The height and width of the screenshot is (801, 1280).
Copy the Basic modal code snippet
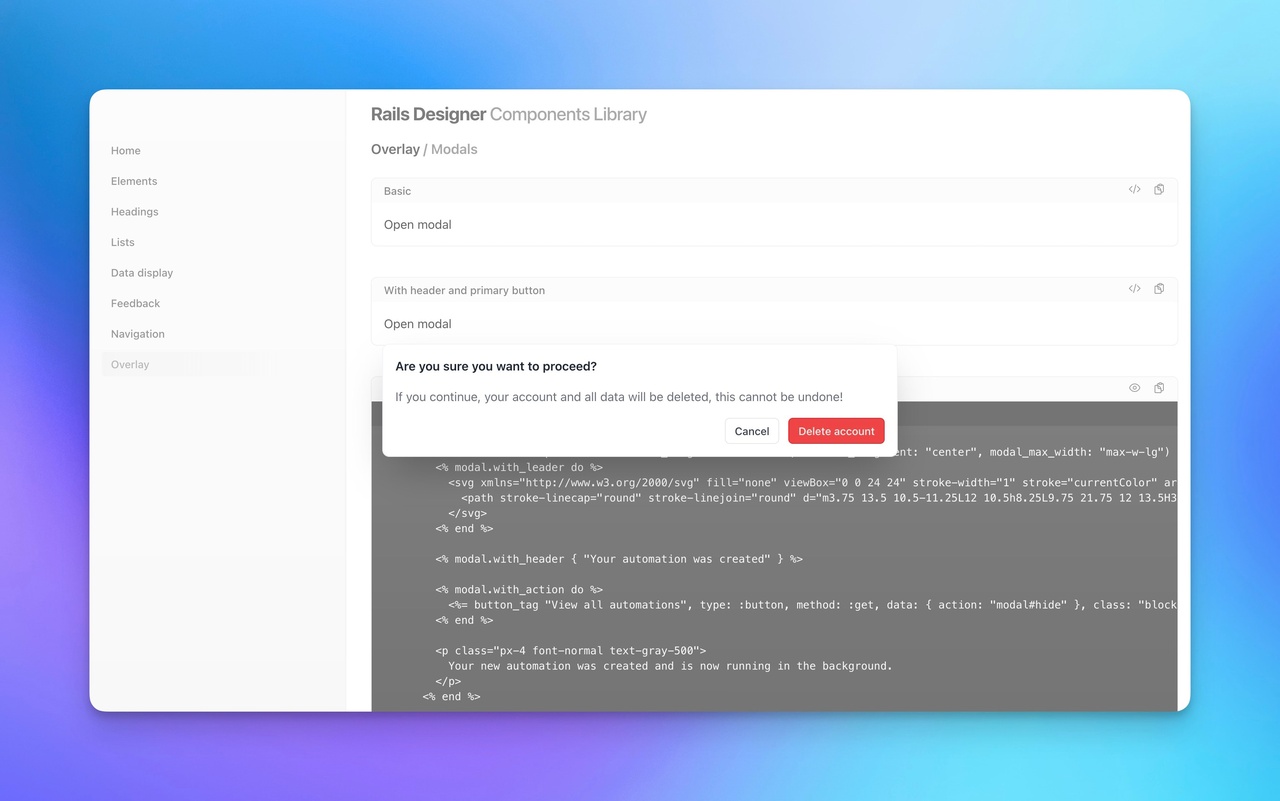coord(1158,189)
